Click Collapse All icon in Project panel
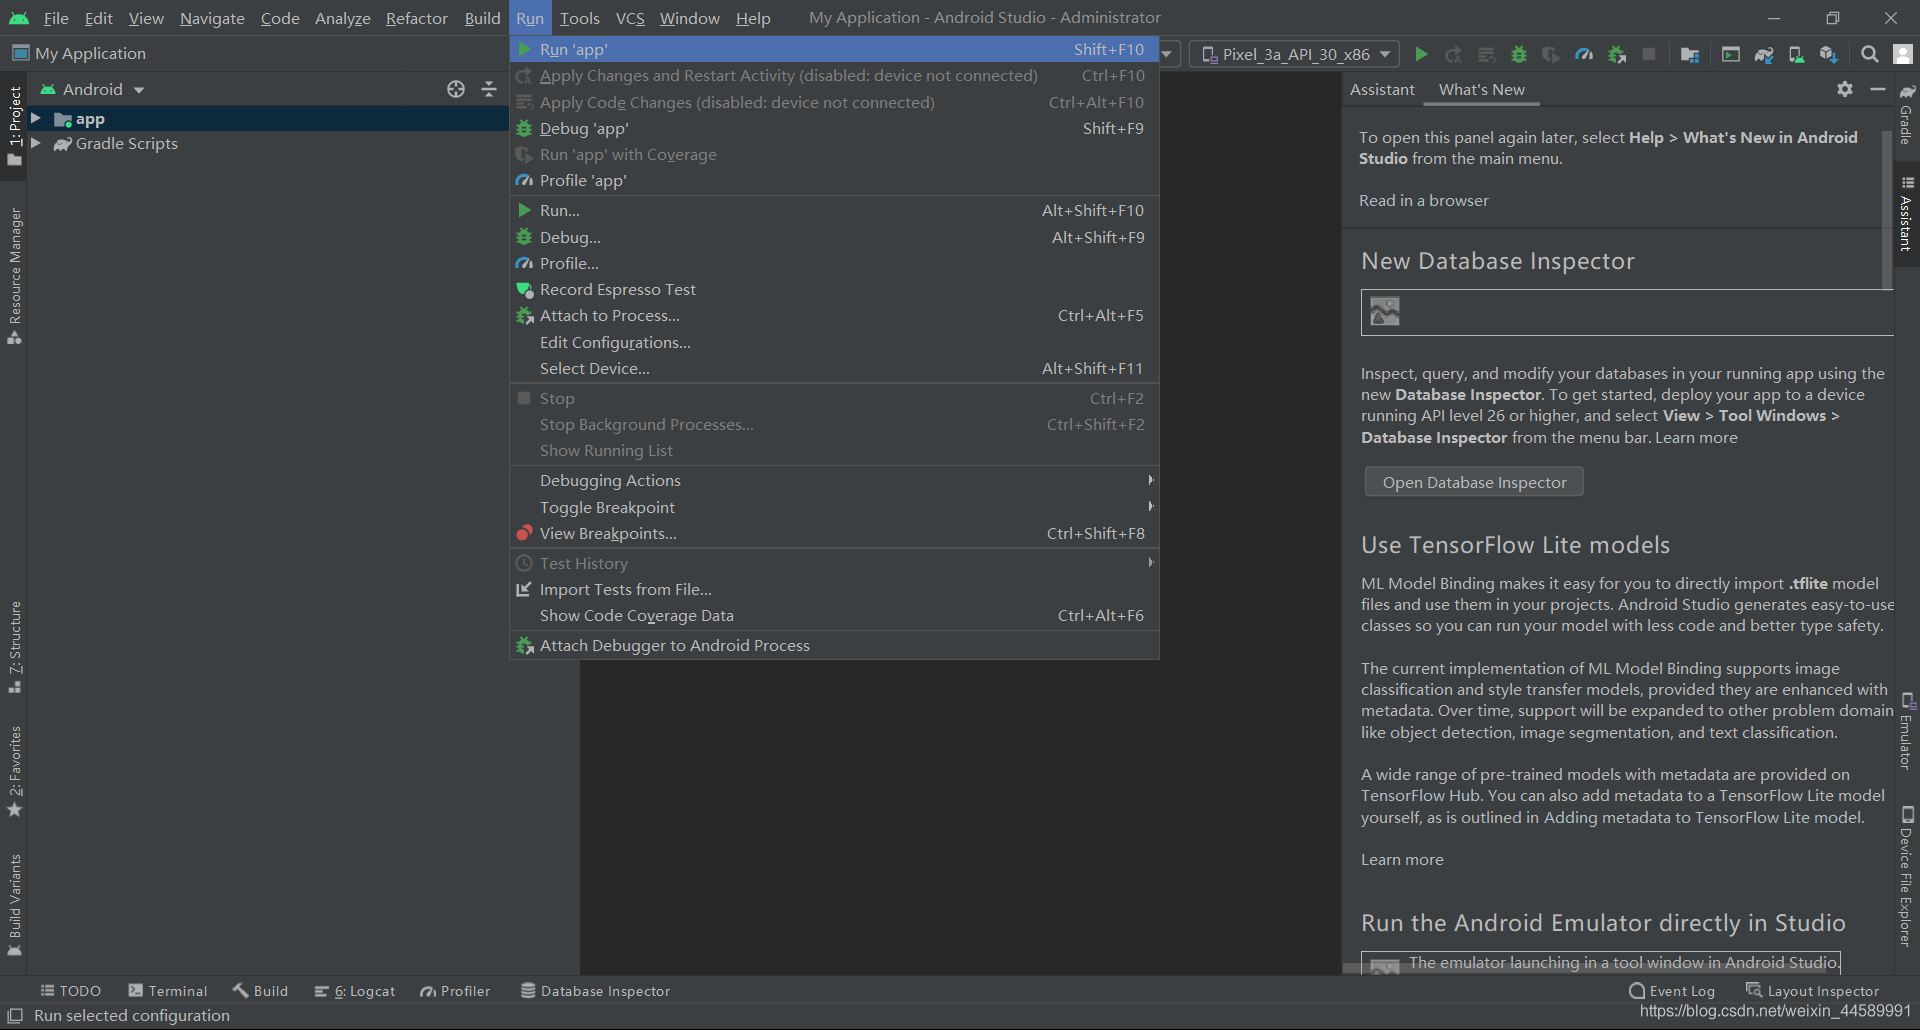 pos(489,89)
